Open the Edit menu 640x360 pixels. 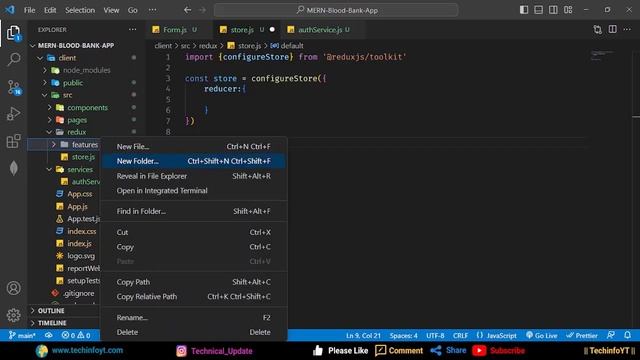[50, 10]
